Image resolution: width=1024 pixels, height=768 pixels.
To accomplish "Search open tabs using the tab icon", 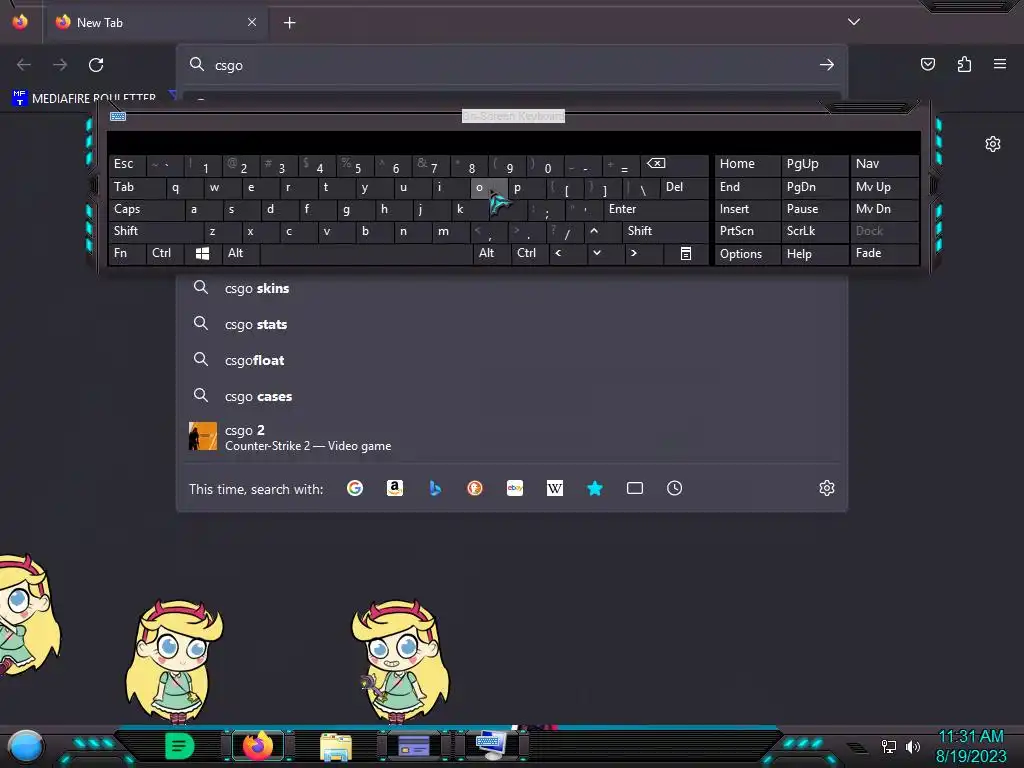I will point(635,488).
